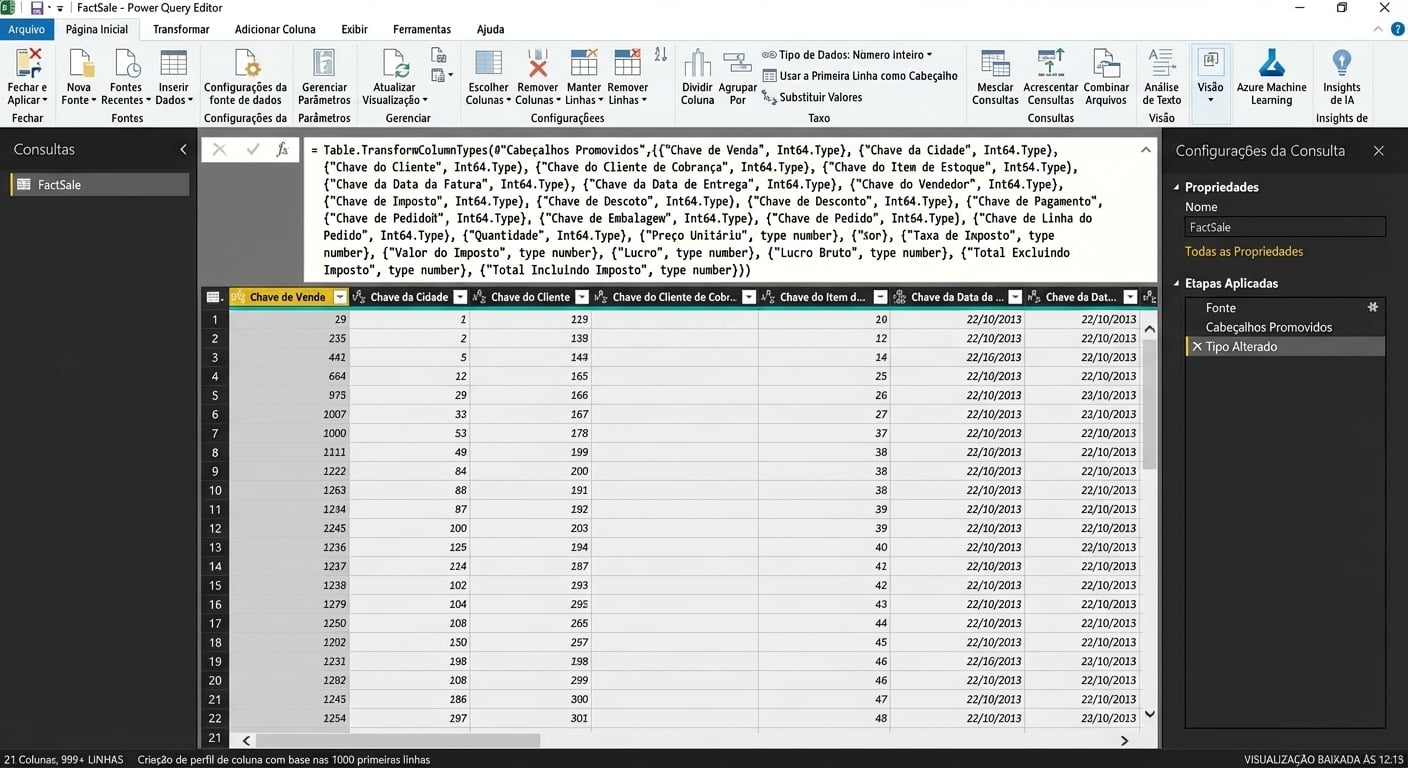Open the gear icon beside the Fonte step
This screenshot has height=768, width=1408.
[1372, 307]
